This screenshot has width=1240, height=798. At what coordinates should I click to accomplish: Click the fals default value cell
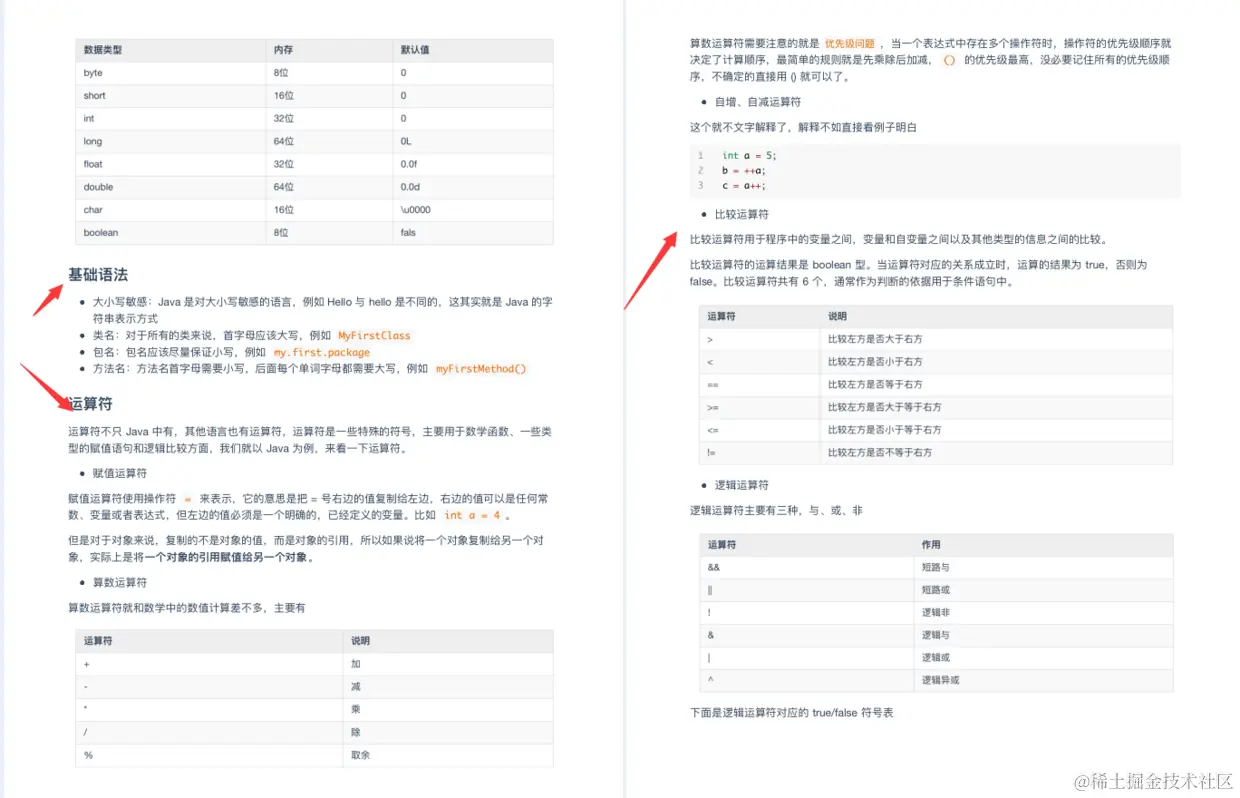click(473, 232)
